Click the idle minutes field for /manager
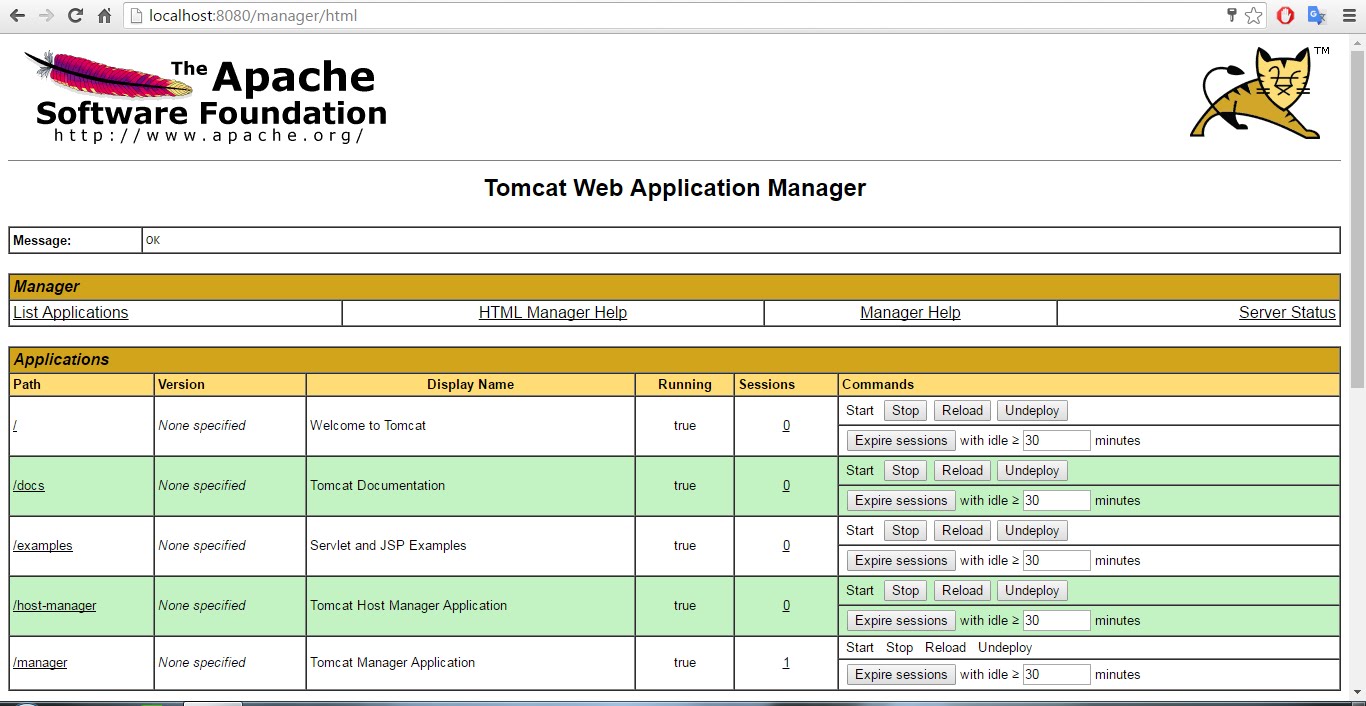The height and width of the screenshot is (706, 1366). click(x=1055, y=675)
